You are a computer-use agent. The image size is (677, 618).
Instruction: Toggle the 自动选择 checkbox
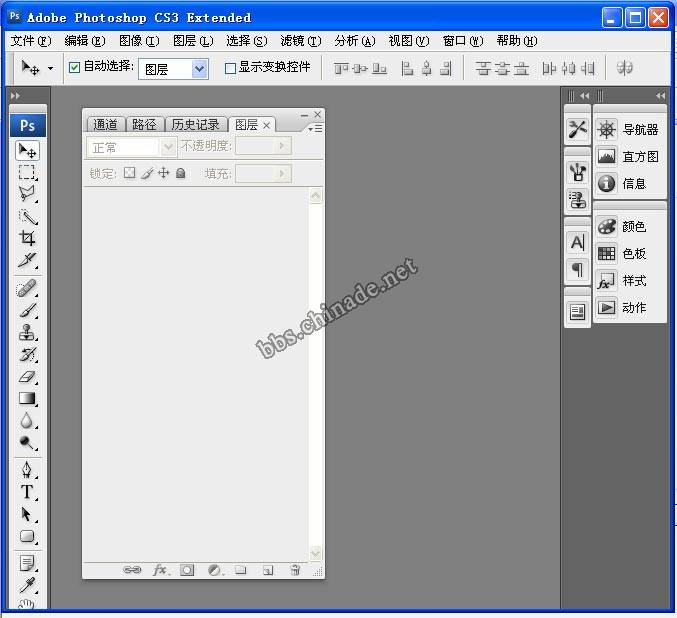pos(74,67)
